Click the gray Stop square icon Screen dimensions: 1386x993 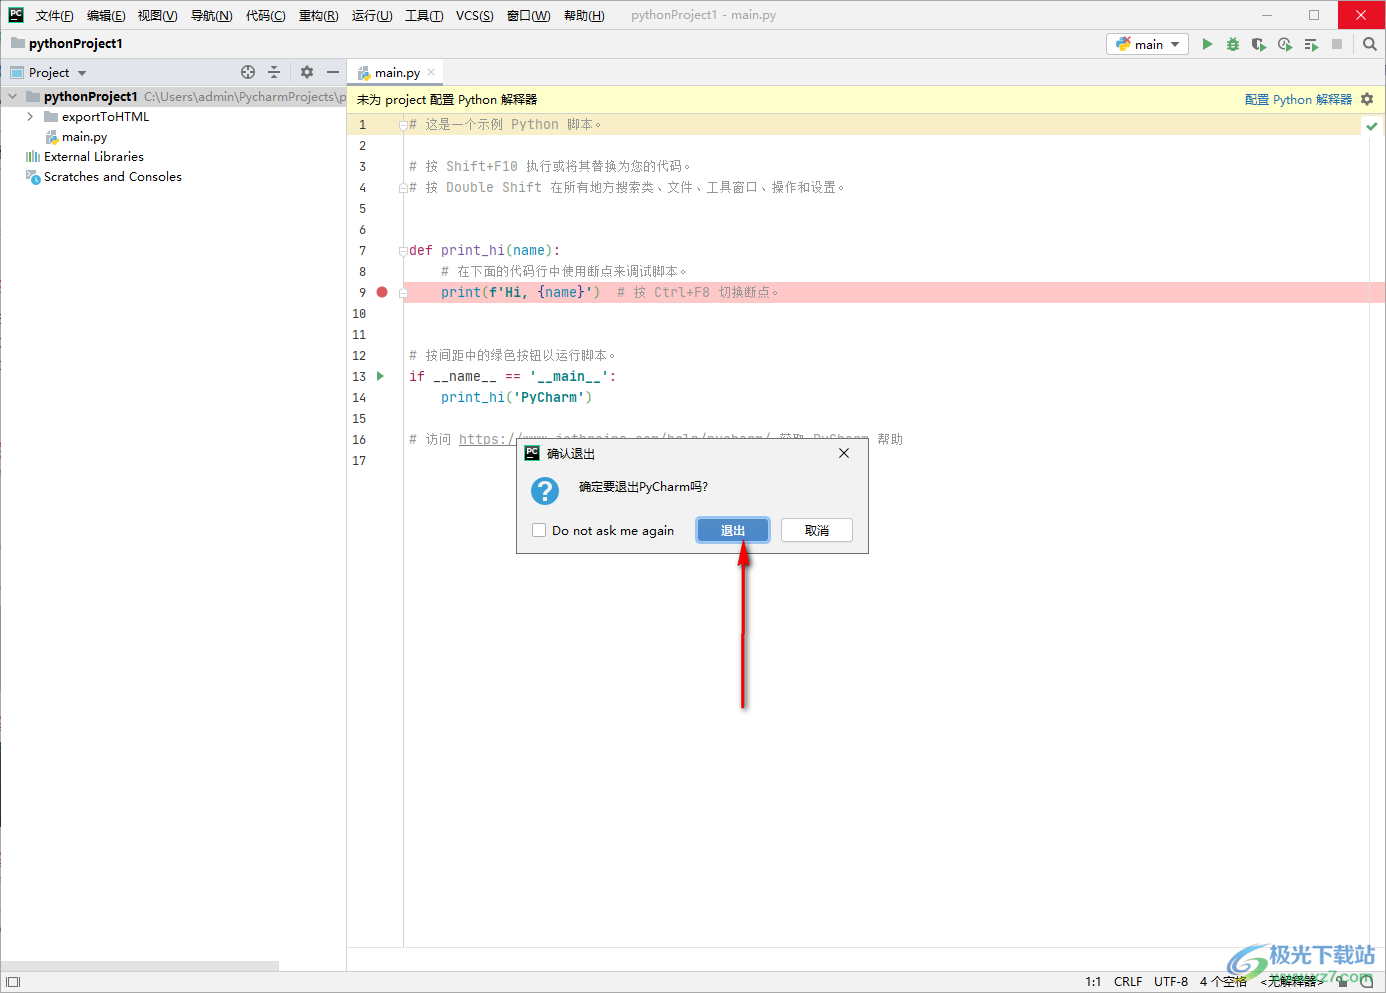(1337, 44)
